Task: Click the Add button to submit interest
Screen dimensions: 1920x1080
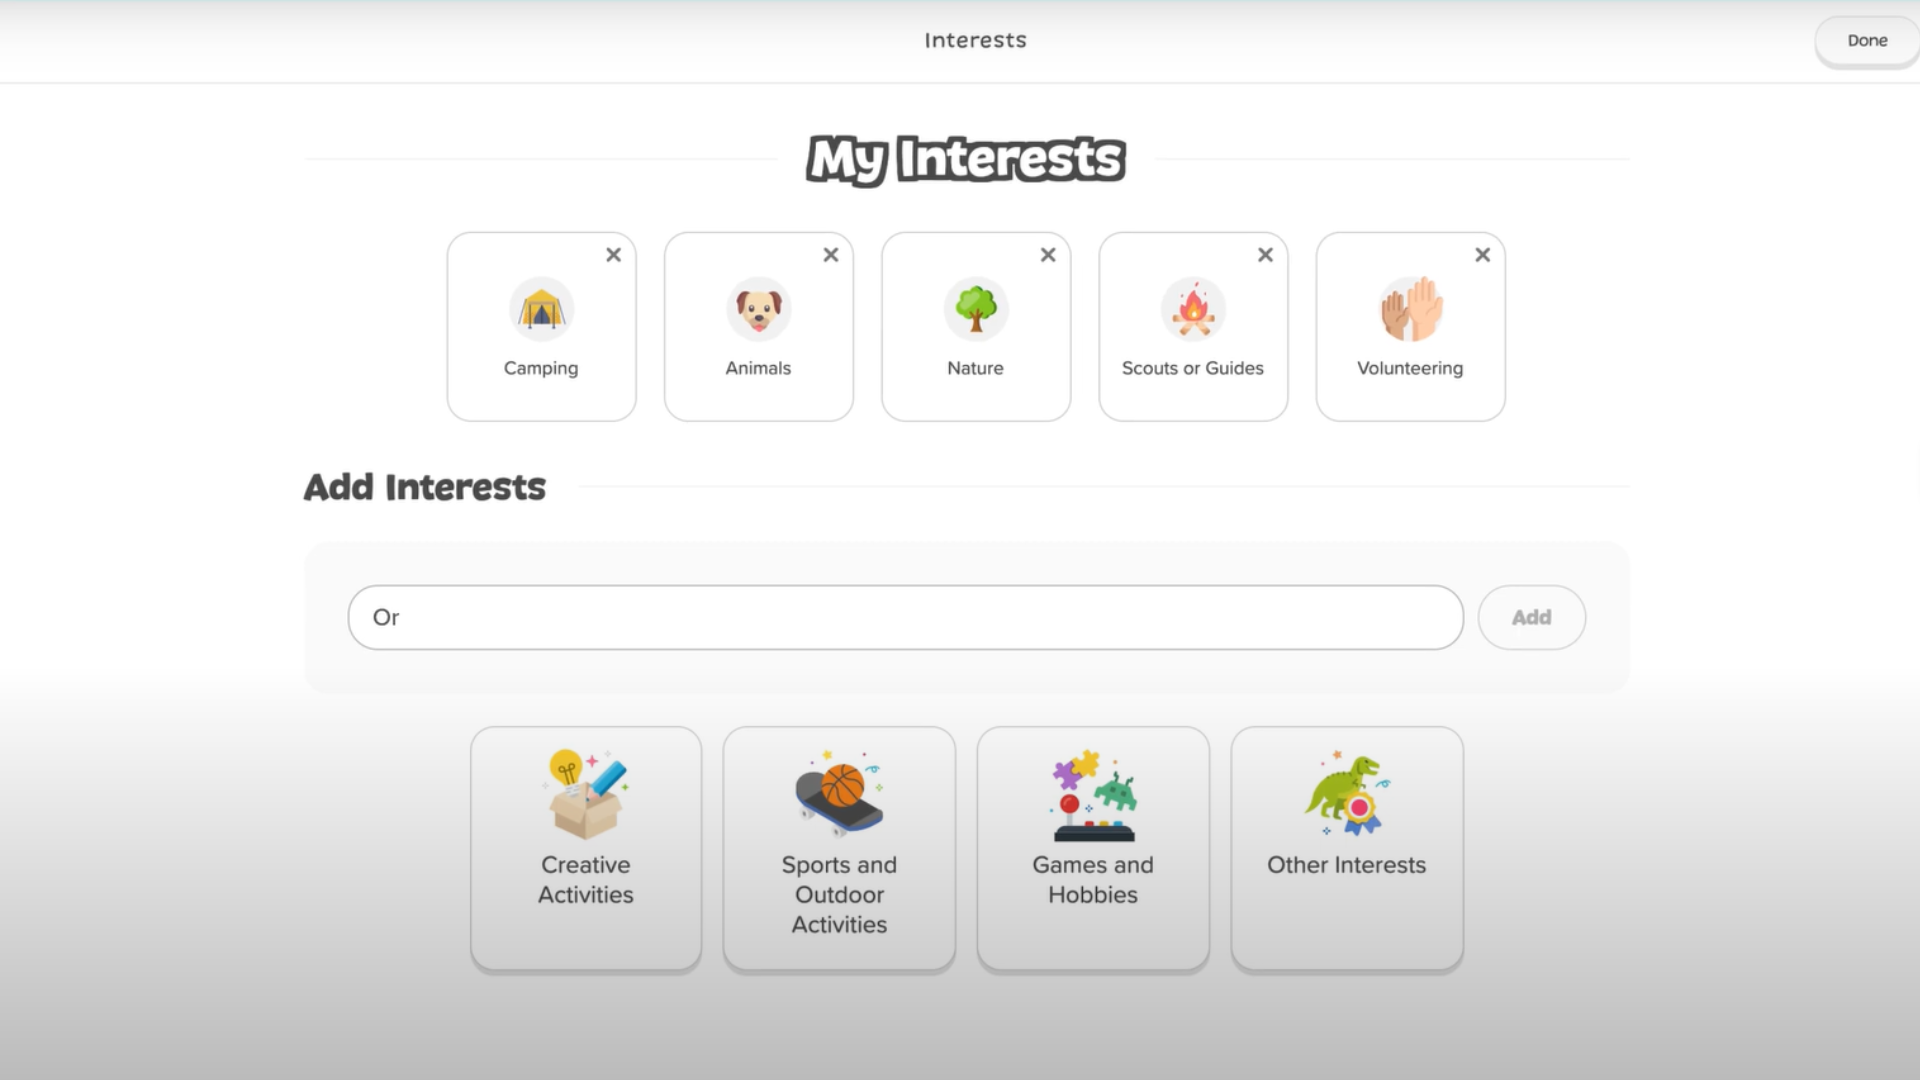Action: click(1531, 617)
